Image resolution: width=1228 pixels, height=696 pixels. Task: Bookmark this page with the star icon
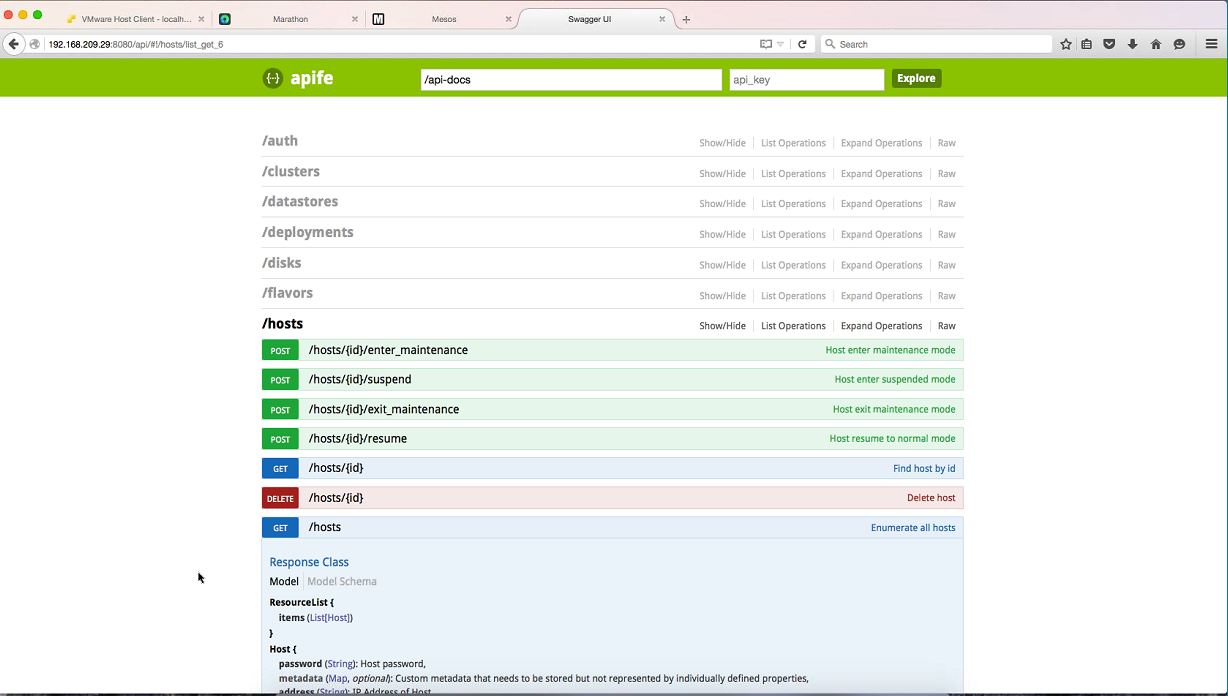point(1066,44)
